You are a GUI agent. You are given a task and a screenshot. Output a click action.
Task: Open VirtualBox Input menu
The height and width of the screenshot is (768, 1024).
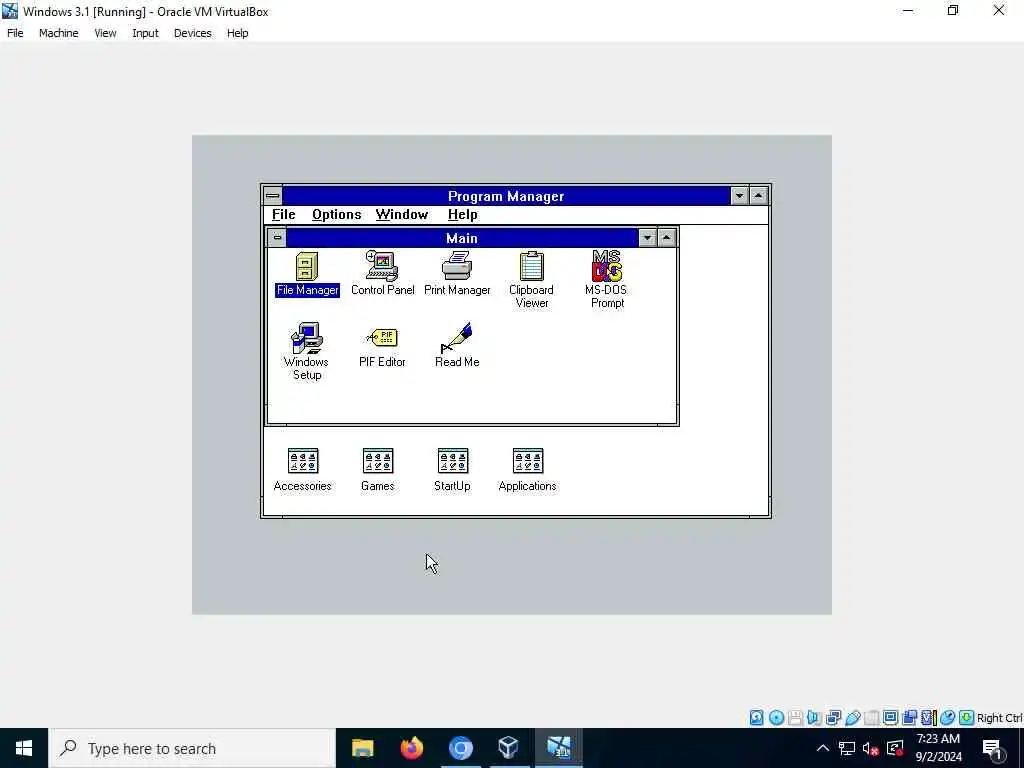(x=145, y=33)
